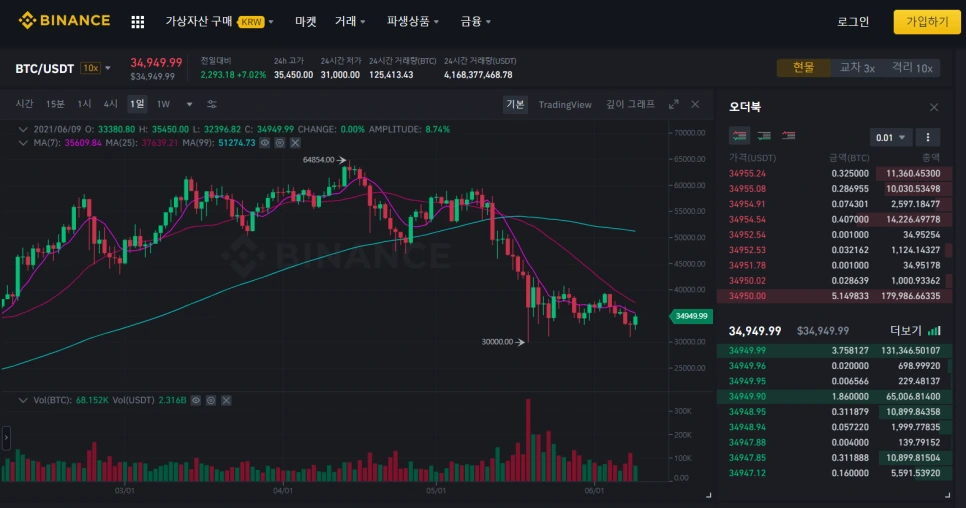Click ask price 34955.24
Image resolution: width=966 pixels, height=508 pixels.
click(747, 174)
